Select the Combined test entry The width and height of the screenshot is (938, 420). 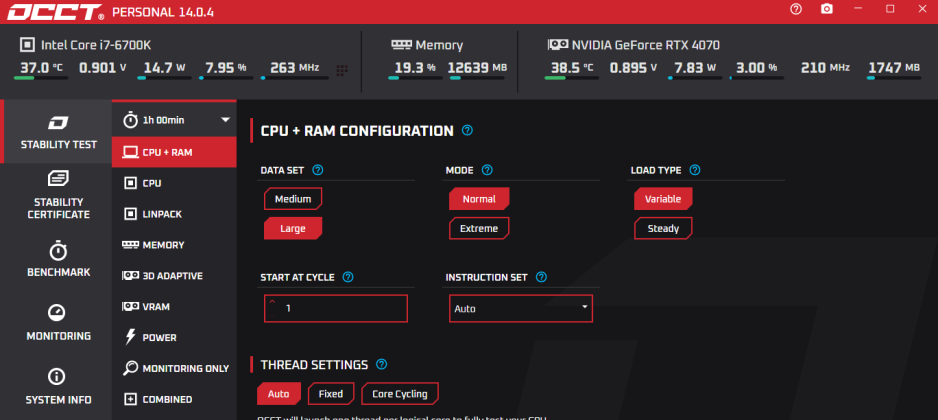pyautogui.click(x=174, y=399)
